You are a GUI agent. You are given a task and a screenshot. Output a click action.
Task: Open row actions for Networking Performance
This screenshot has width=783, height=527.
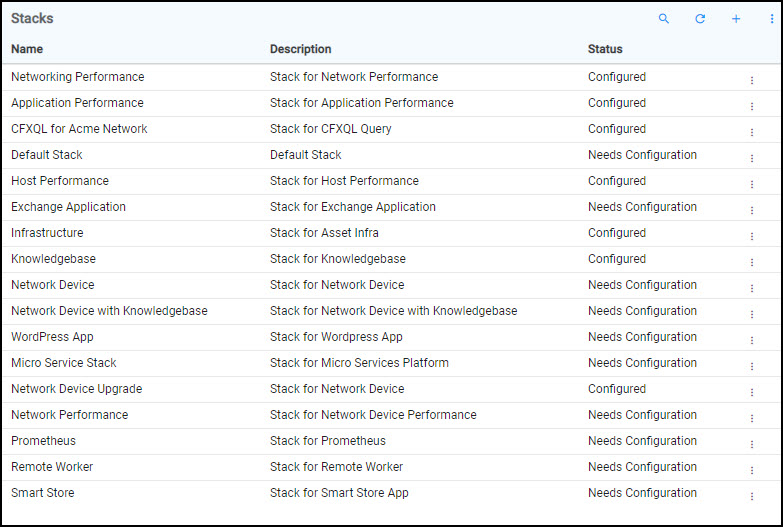click(751, 80)
